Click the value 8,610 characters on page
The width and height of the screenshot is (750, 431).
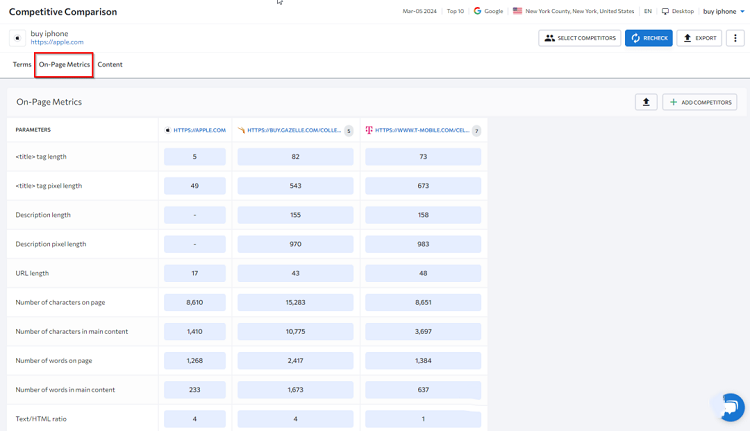pyautogui.click(x=195, y=302)
